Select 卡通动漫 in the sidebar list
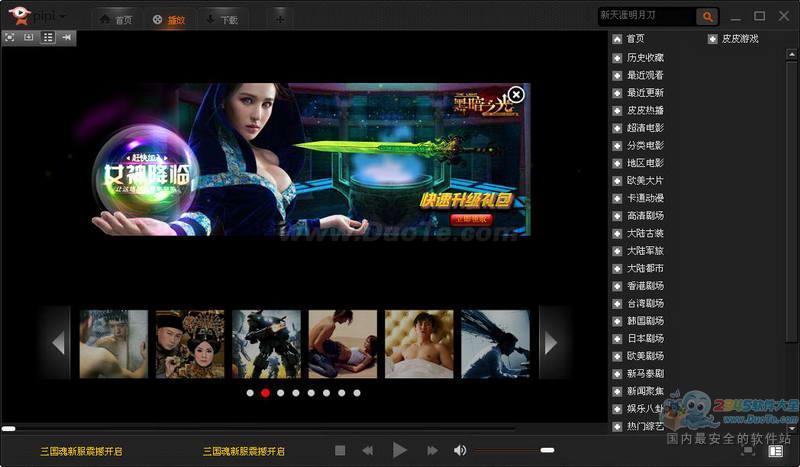 [x=645, y=198]
